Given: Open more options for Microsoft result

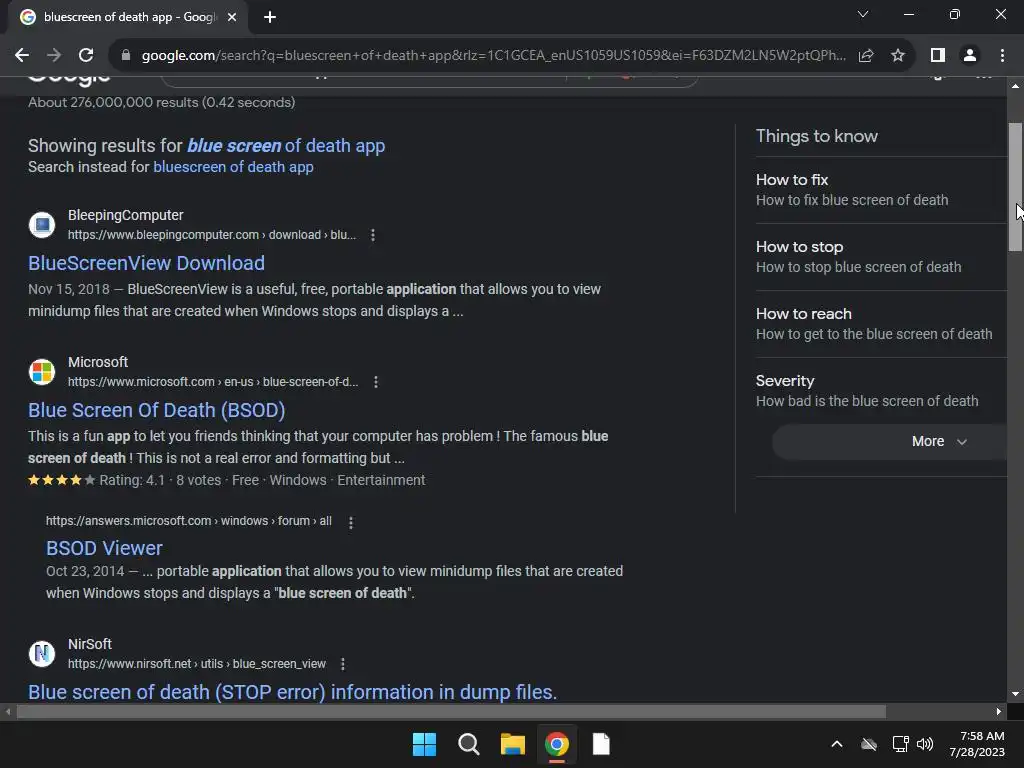Looking at the screenshot, I should pos(376,382).
